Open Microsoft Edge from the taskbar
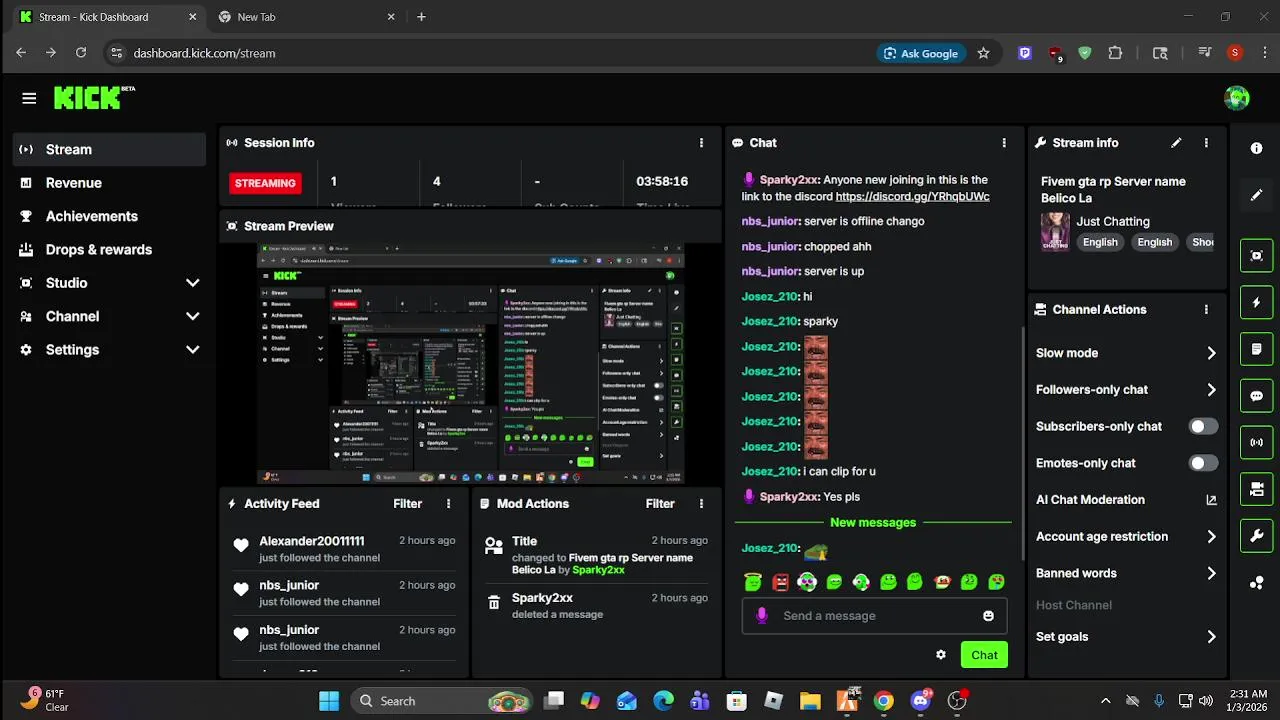1280x720 pixels. pos(664,701)
